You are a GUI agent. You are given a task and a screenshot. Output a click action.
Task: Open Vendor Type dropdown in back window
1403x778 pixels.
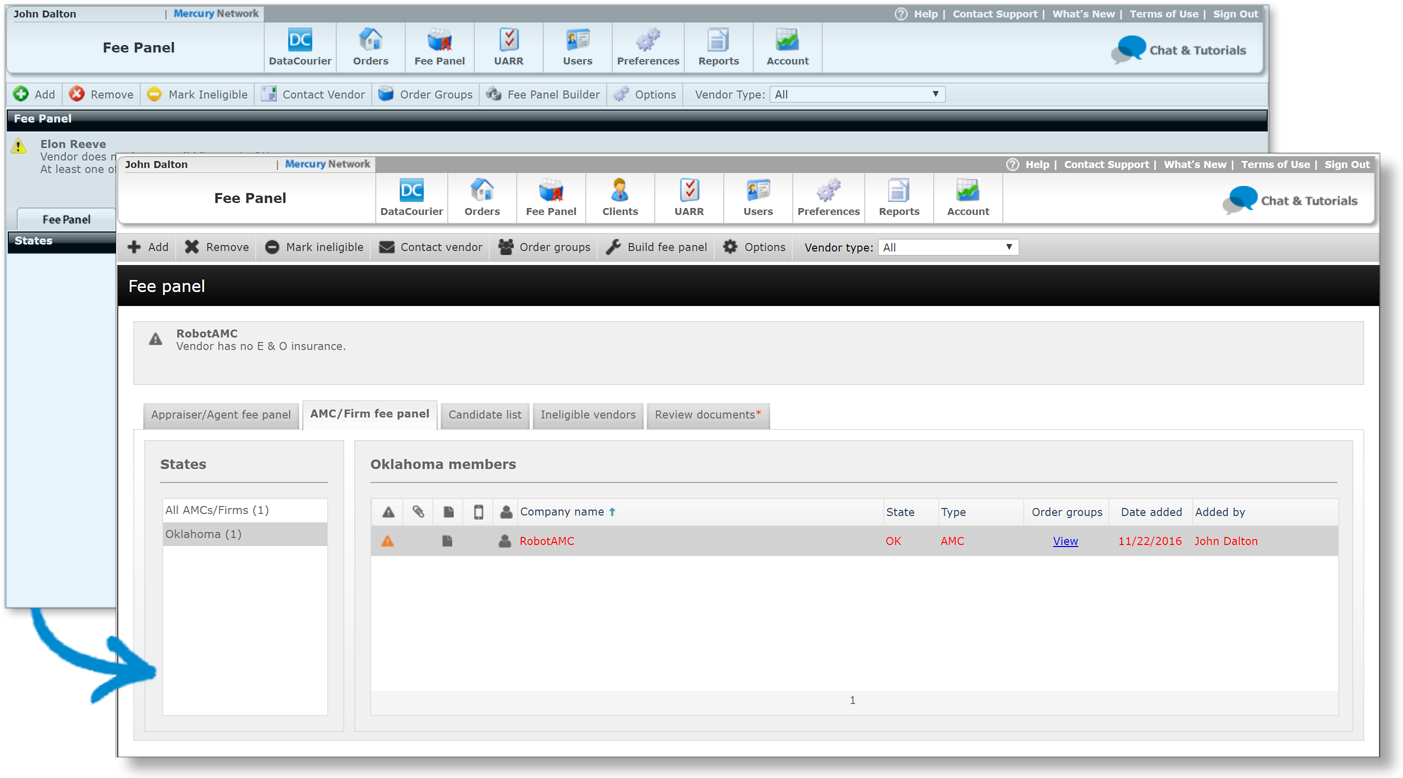pyautogui.click(x=857, y=94)
